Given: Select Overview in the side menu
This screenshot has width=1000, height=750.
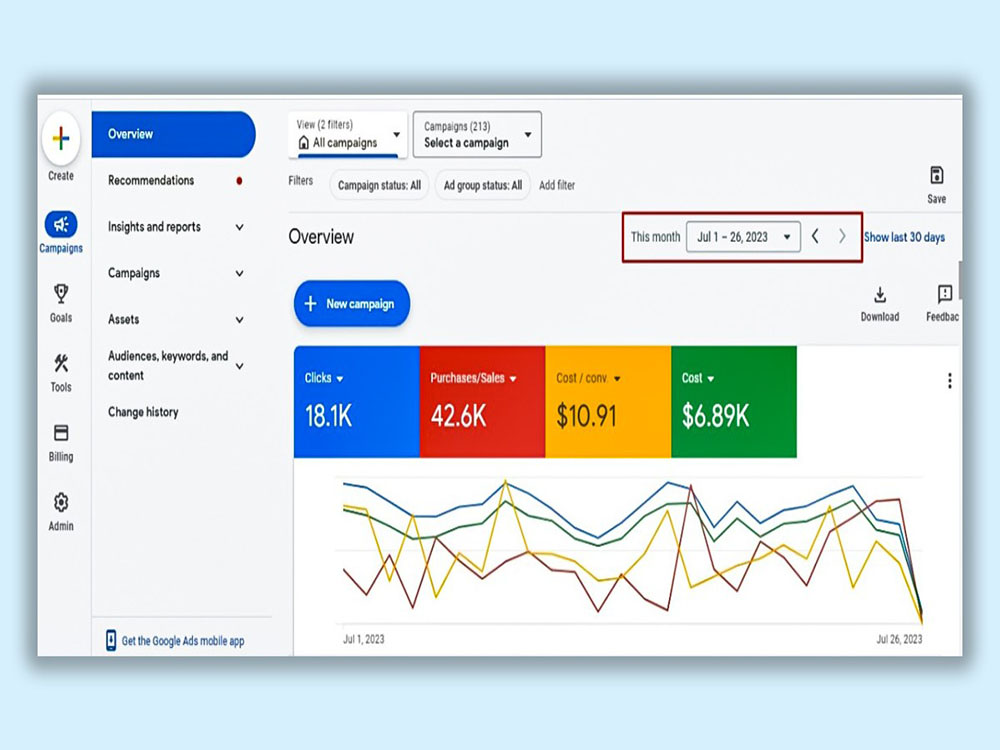Looking at the screenshot, I should [x=173, y=134].
